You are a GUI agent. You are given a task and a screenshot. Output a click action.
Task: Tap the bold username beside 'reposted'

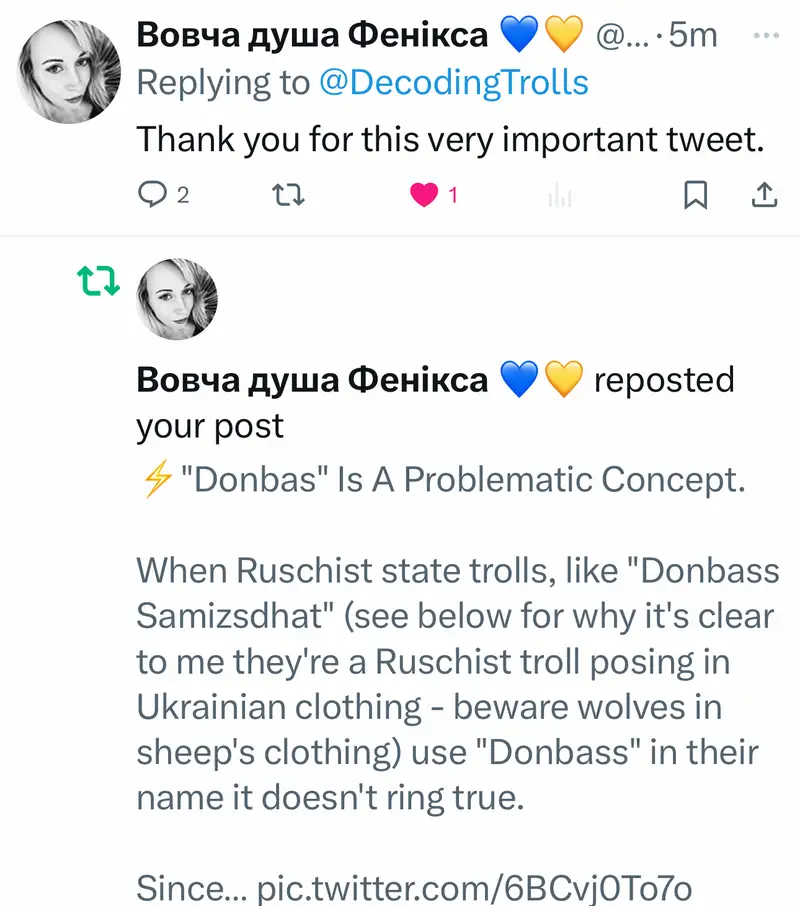pyautogui.click(x=311, y=380)
